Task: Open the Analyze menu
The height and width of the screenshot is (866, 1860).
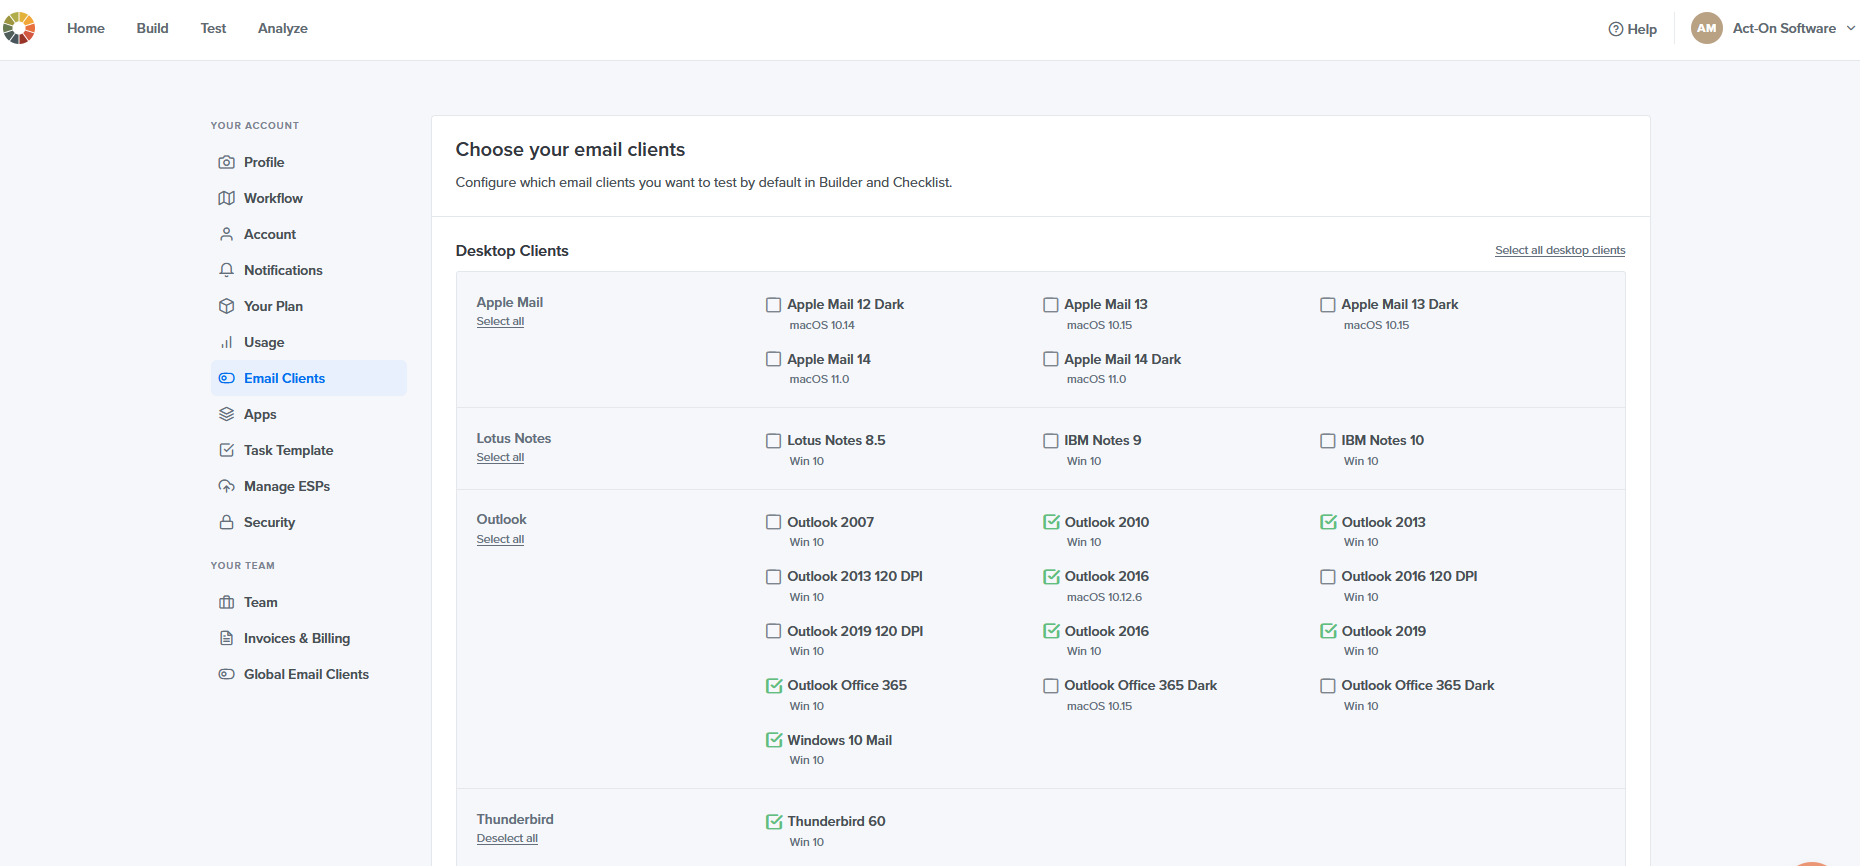Action: pyautogui.click(x=283, y=28)
